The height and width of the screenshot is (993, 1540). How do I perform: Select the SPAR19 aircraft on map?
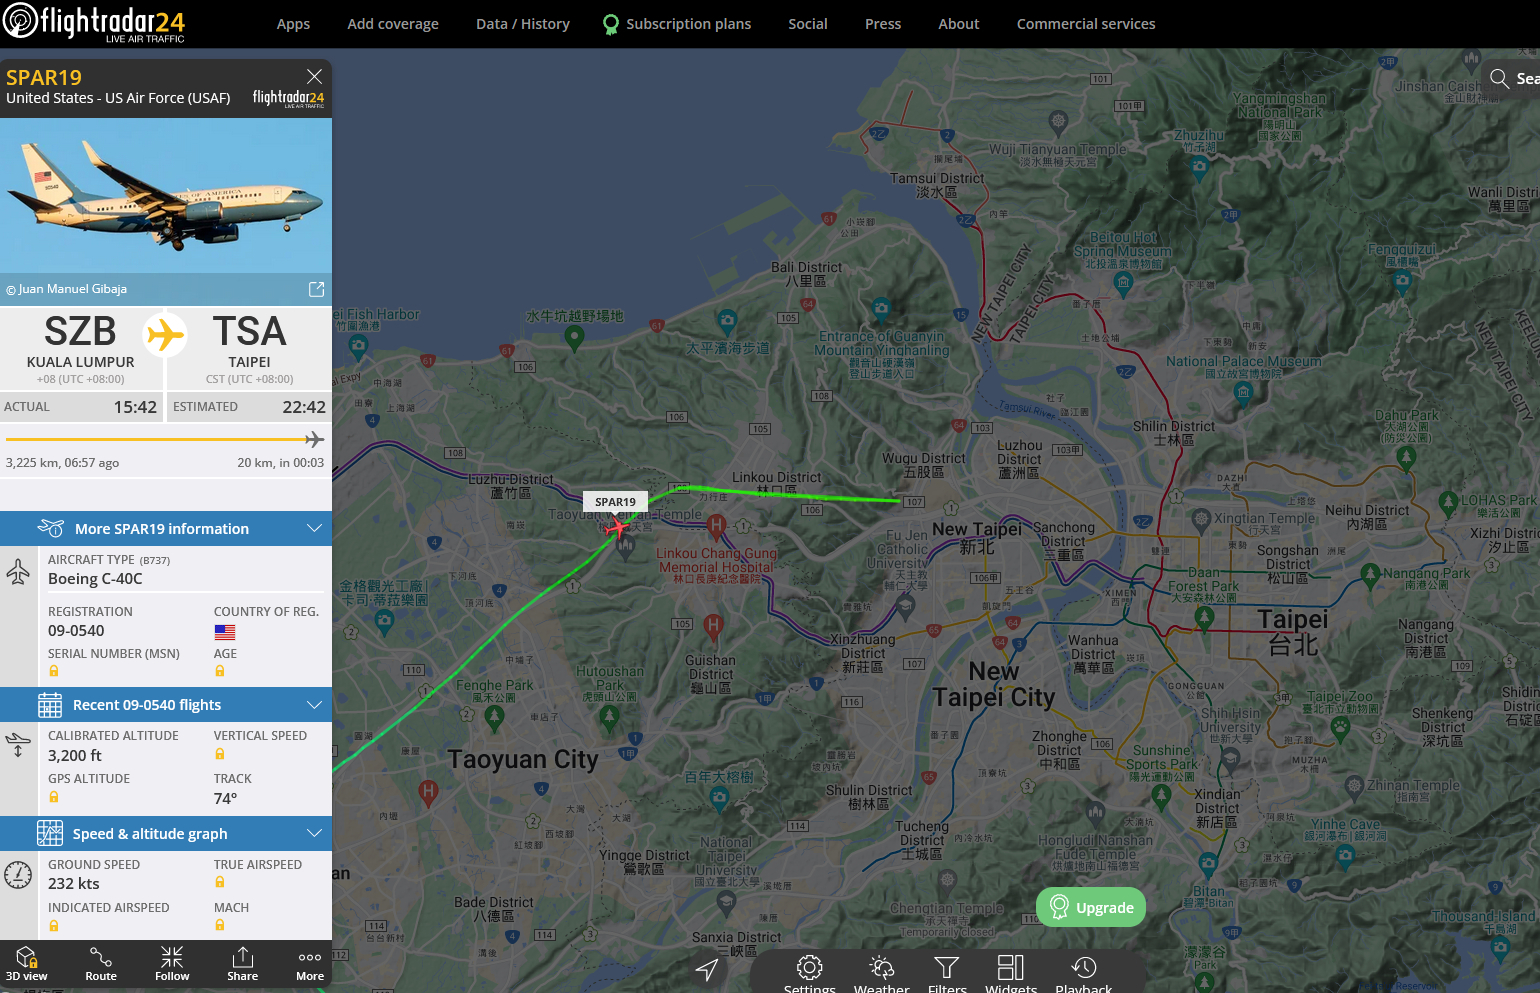point(618,527)
